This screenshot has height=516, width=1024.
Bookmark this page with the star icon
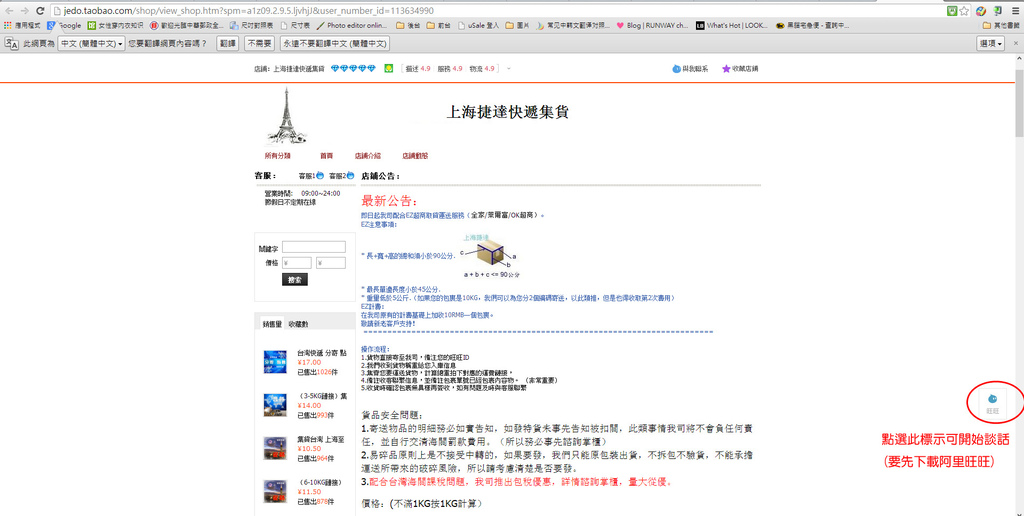click(964, 10)
